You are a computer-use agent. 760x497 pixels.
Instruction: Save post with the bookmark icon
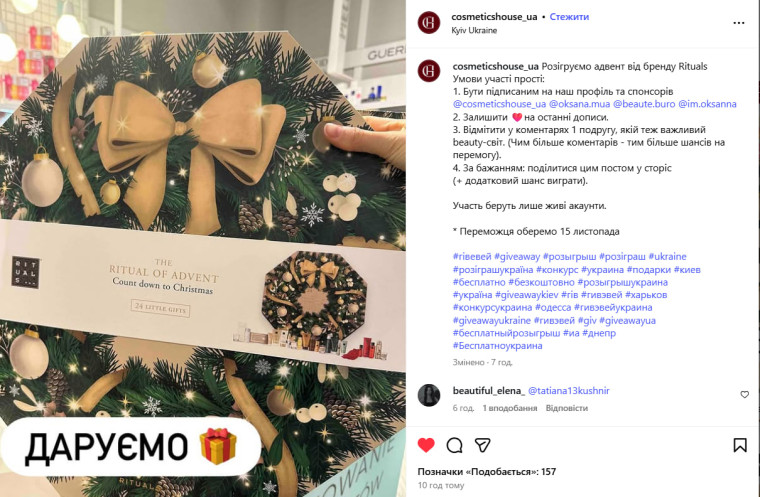[x=740, y=445]
